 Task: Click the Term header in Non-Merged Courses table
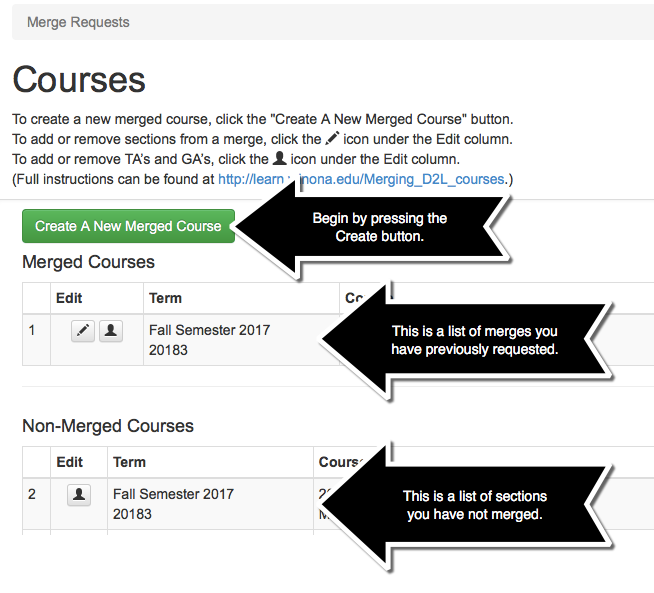[x=130, y=462]
